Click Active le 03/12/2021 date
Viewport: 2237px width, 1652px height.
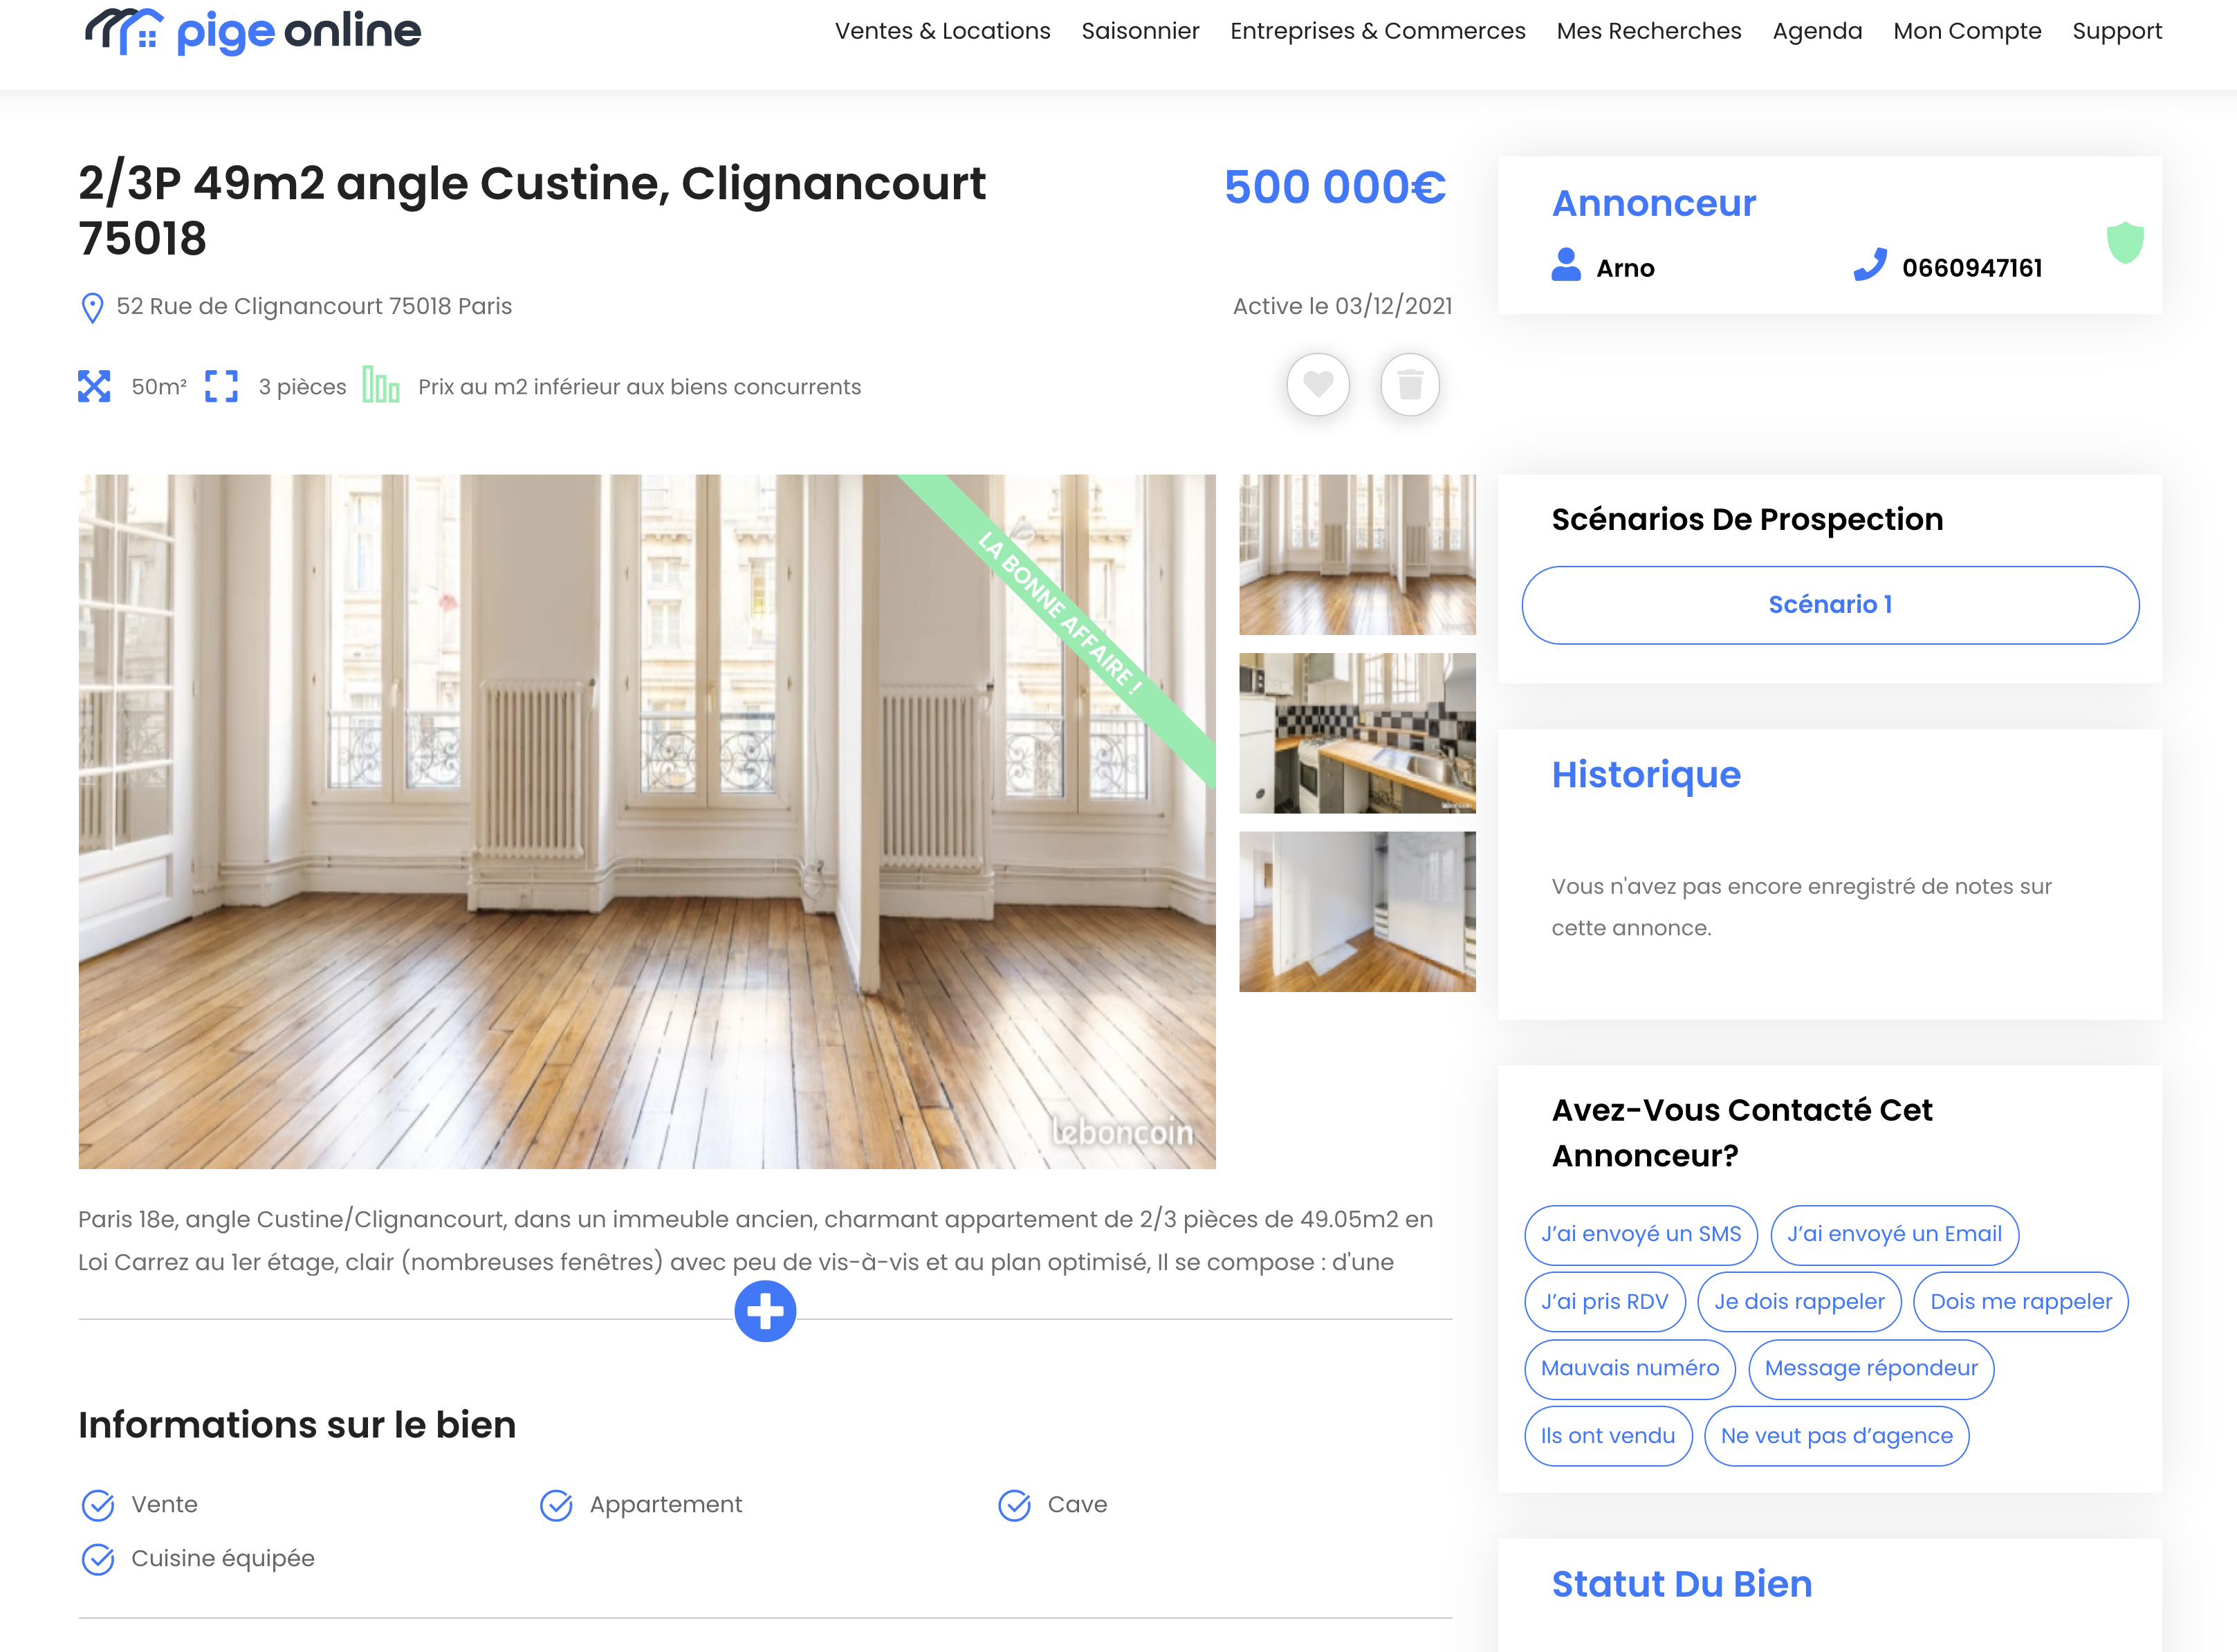[x=1342, y=306]
